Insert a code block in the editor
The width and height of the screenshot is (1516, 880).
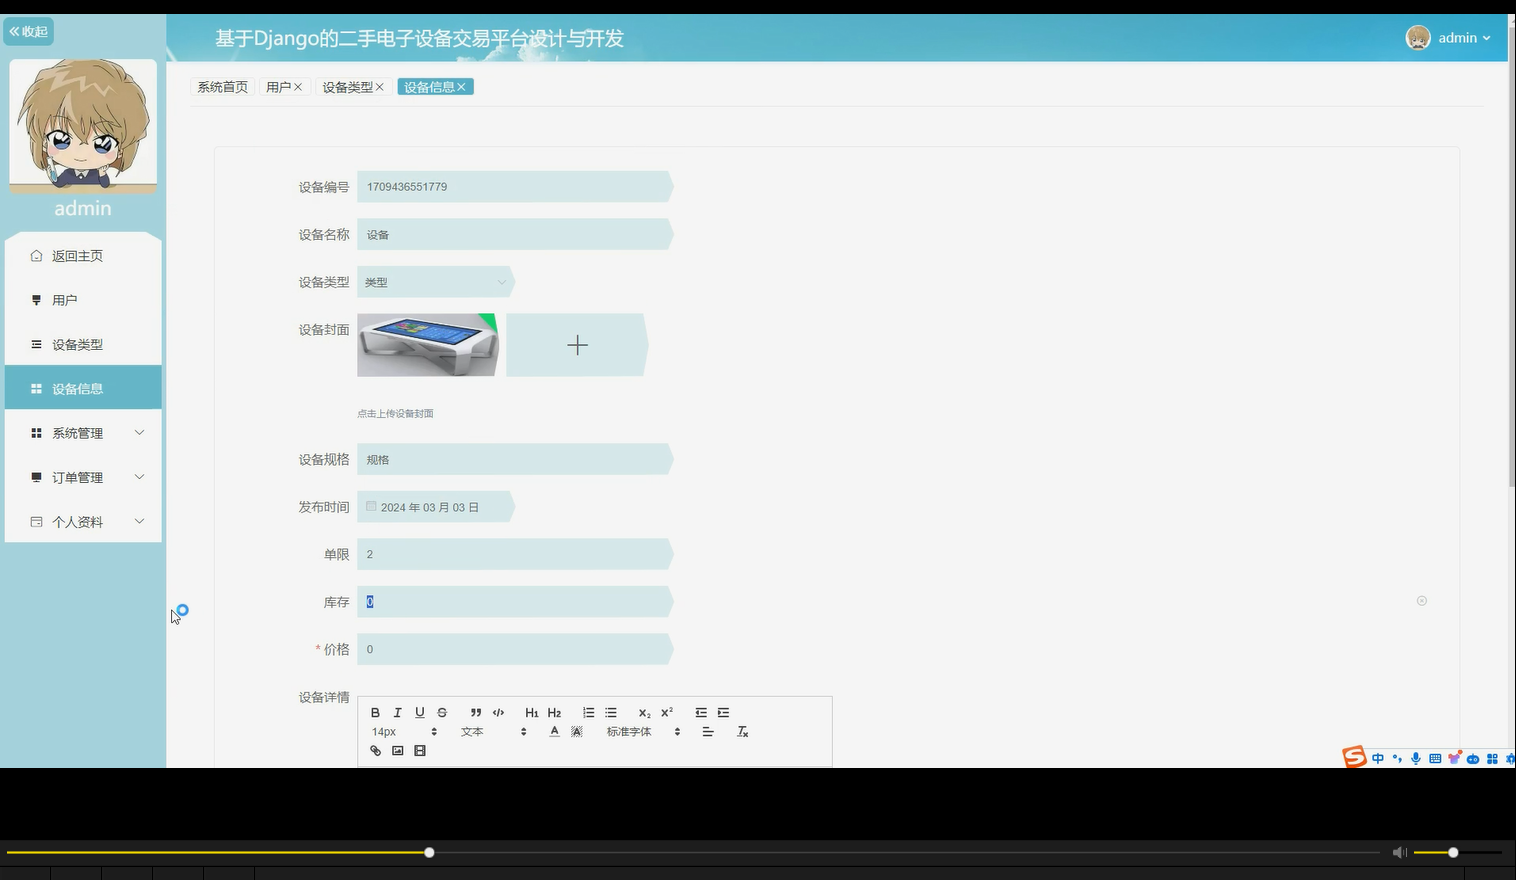point(498,713)
